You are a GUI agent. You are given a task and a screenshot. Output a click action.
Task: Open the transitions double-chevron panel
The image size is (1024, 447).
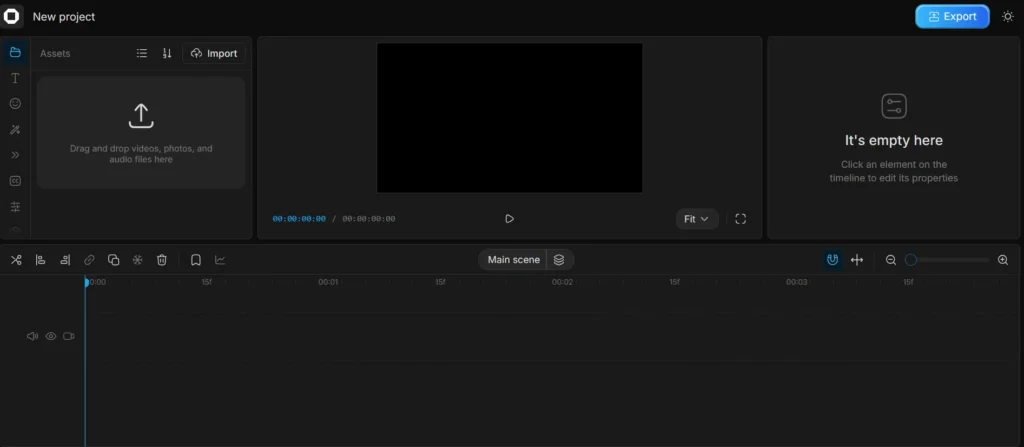[15, 155]
